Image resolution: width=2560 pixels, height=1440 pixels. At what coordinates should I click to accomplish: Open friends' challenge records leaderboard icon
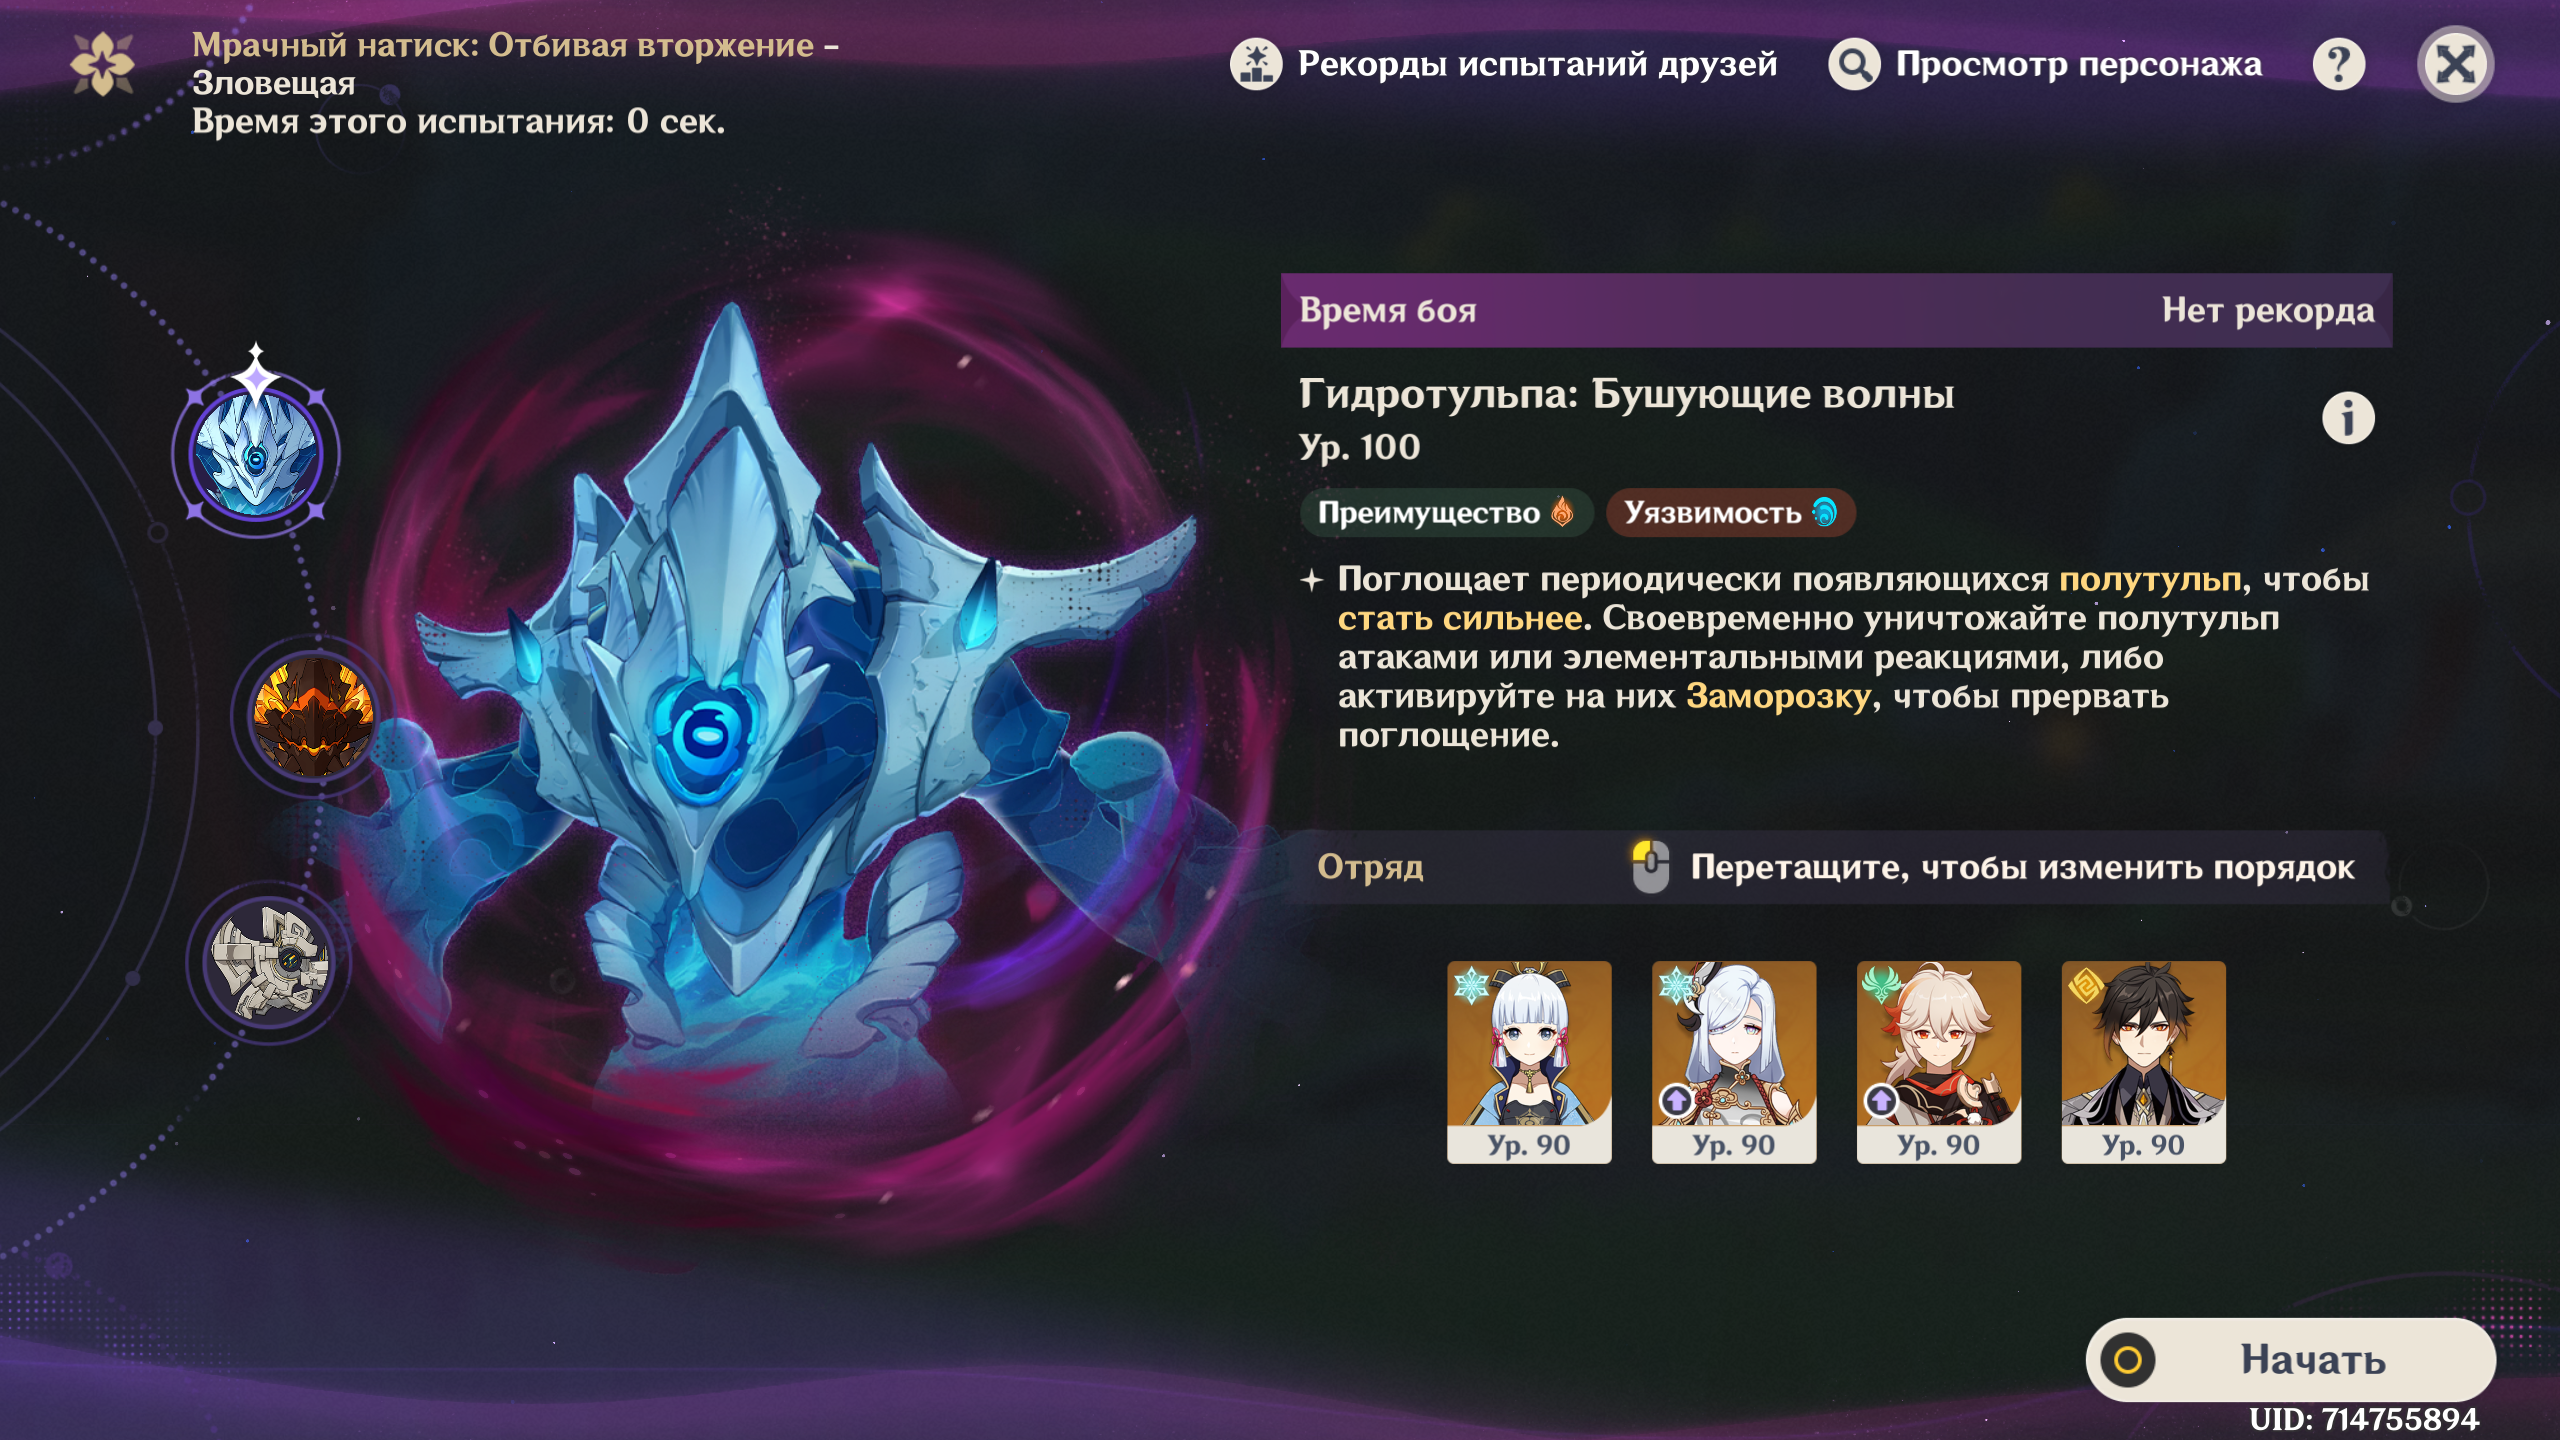point(1256,65)
